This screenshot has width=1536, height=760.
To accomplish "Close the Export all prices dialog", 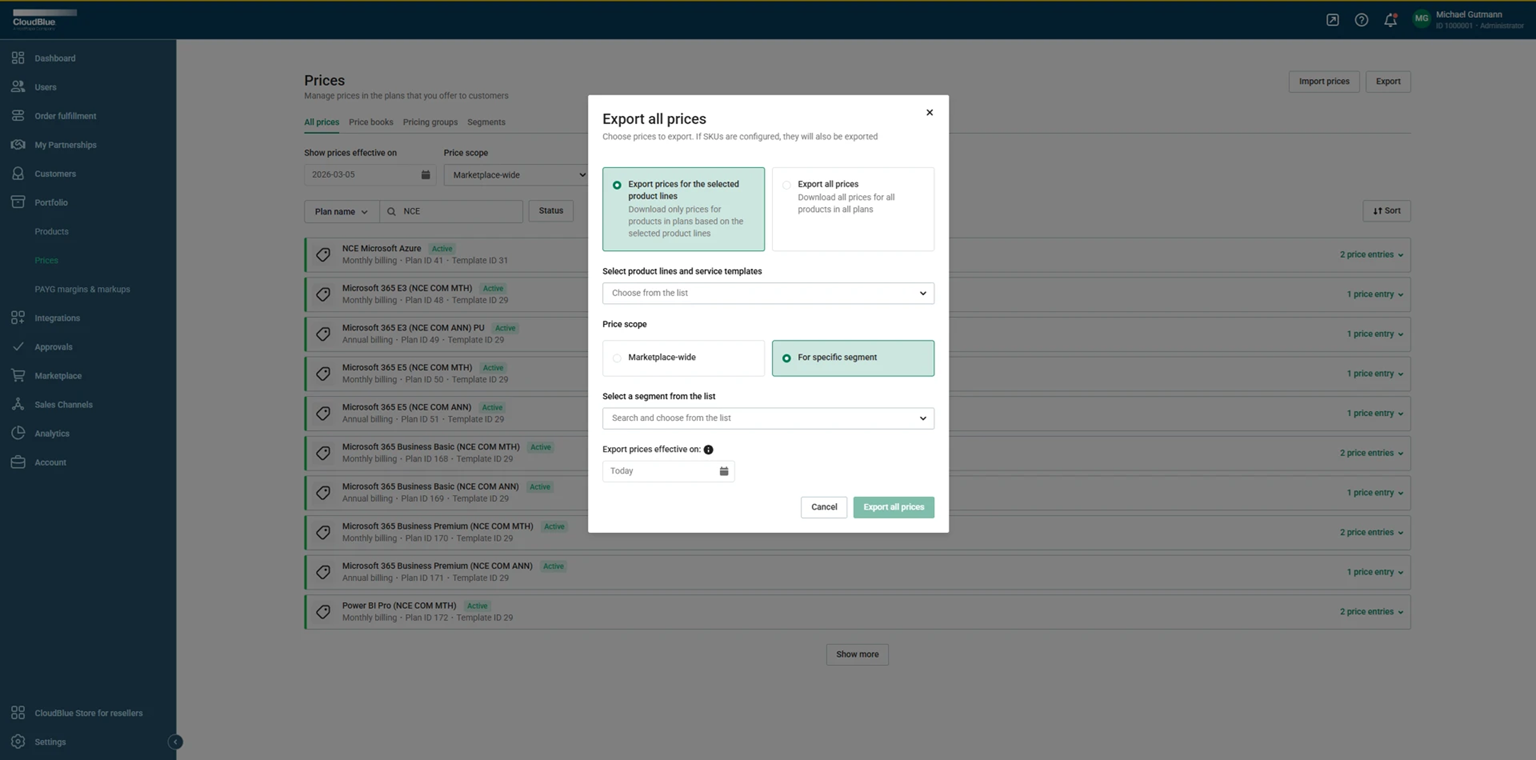I will (x=929, y=113).
